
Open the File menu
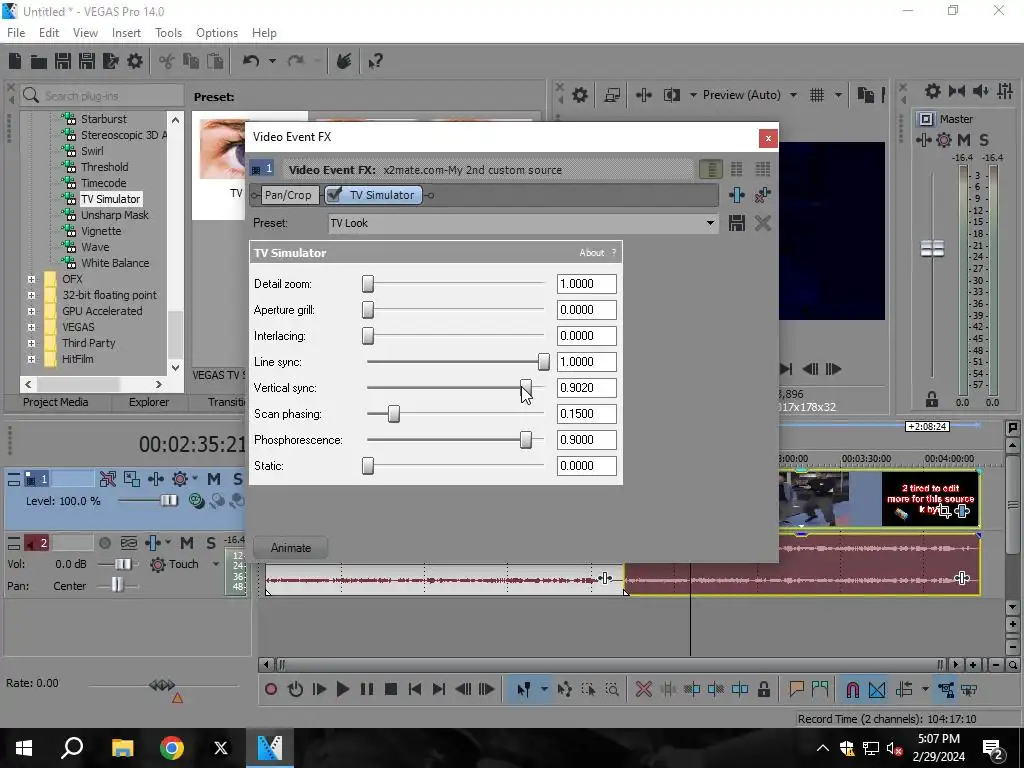(16, 33)
